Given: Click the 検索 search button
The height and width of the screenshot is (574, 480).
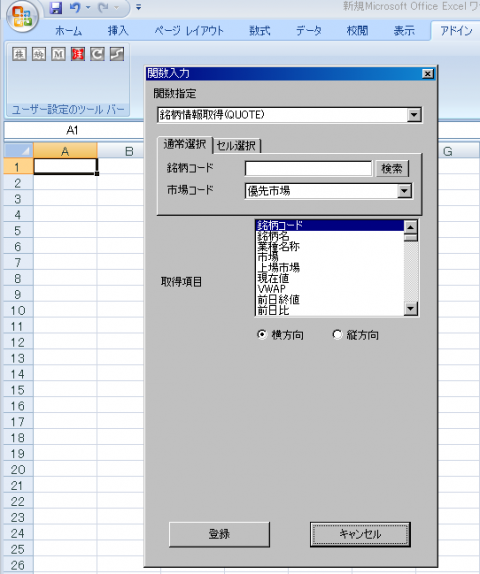Looking at the screenshot, I should (392, 169).
